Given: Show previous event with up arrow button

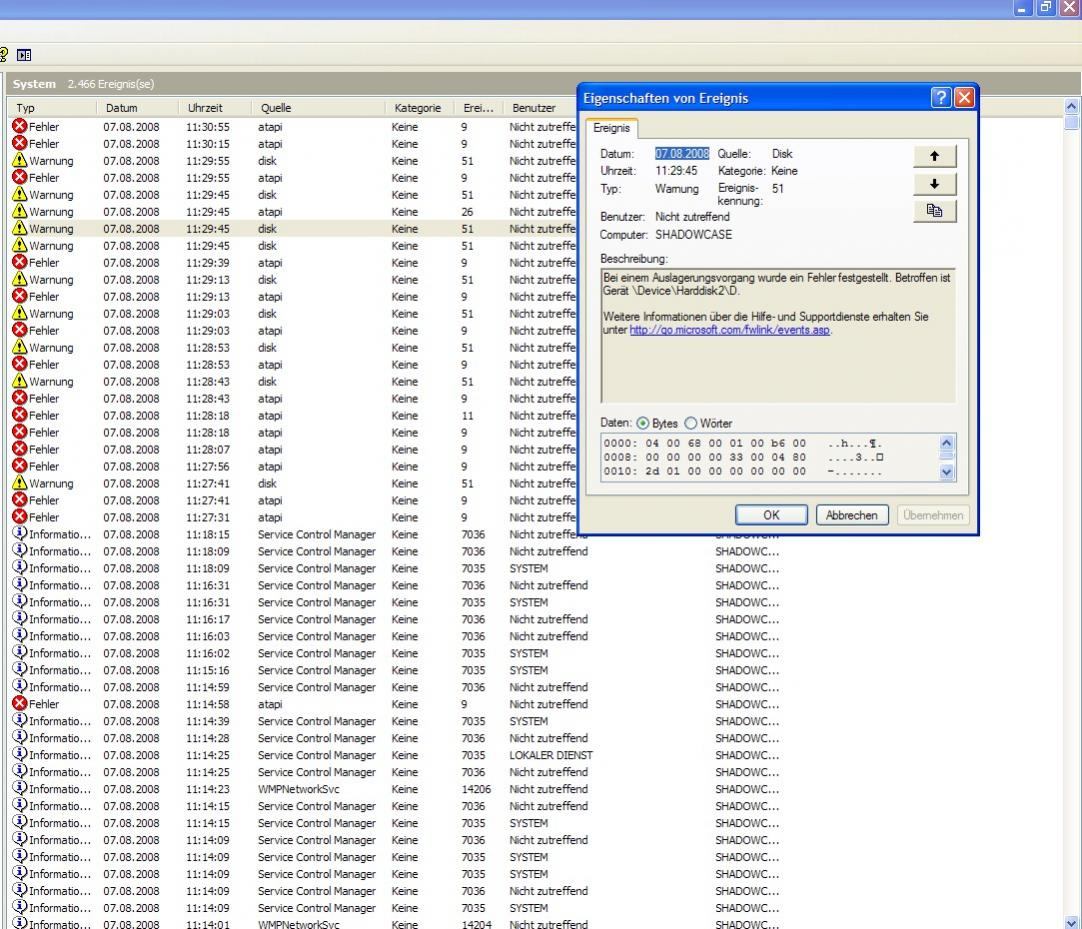Looking at the screenshot, I should 934,156.
